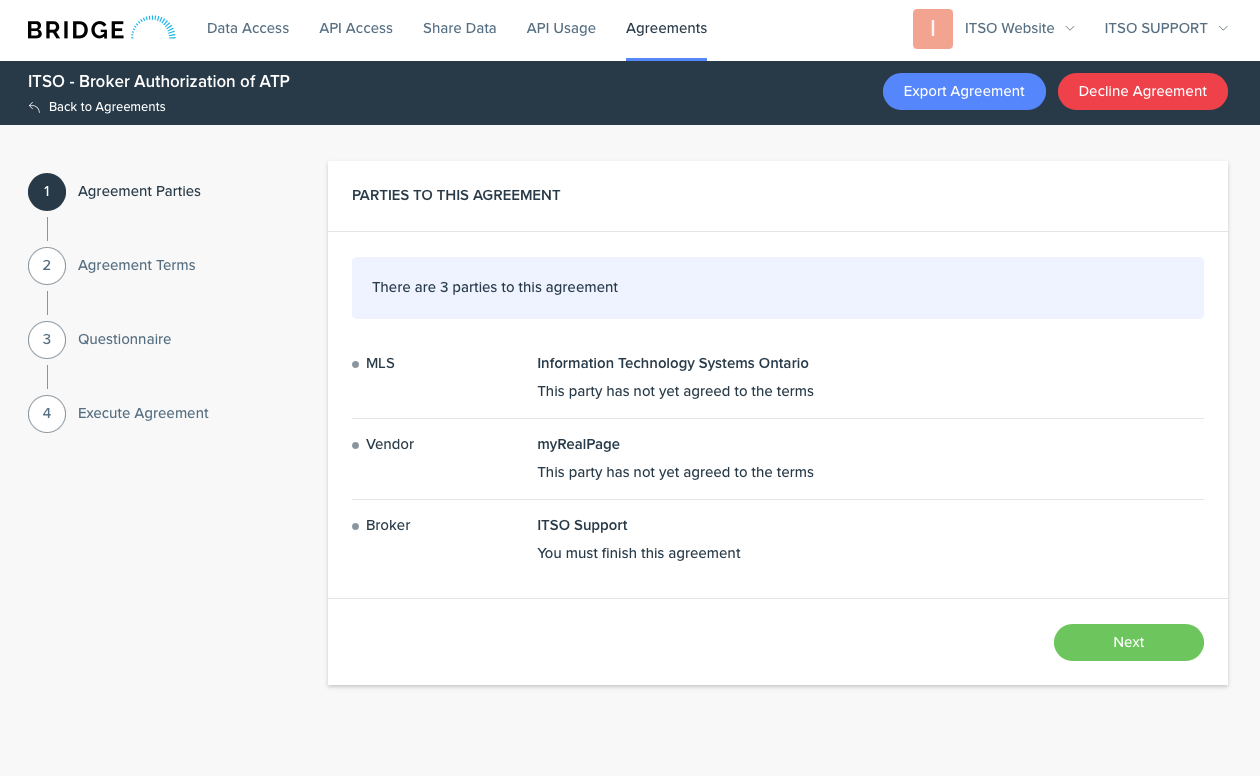Select step 4 circle icon
Screen dimensions: 1260x776
pos(47,414)
